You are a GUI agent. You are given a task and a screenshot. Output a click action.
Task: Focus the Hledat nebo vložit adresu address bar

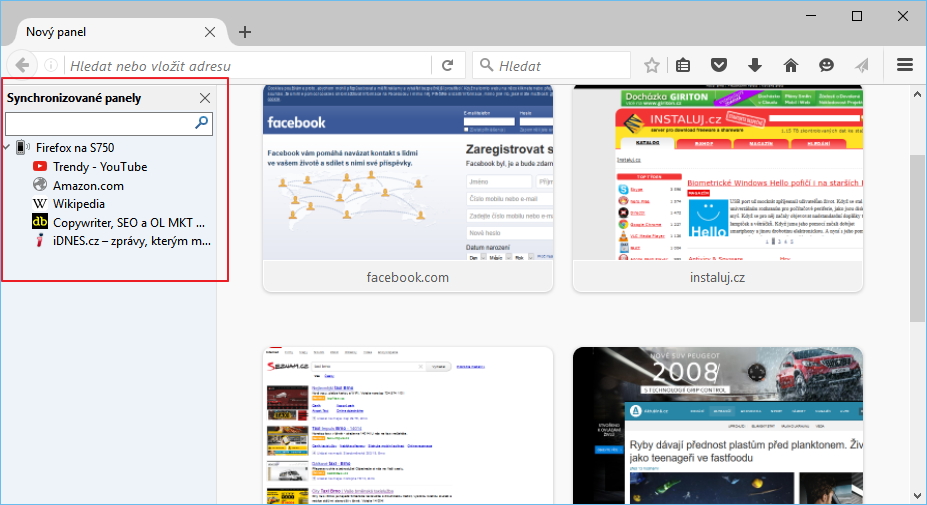point(248,66)
